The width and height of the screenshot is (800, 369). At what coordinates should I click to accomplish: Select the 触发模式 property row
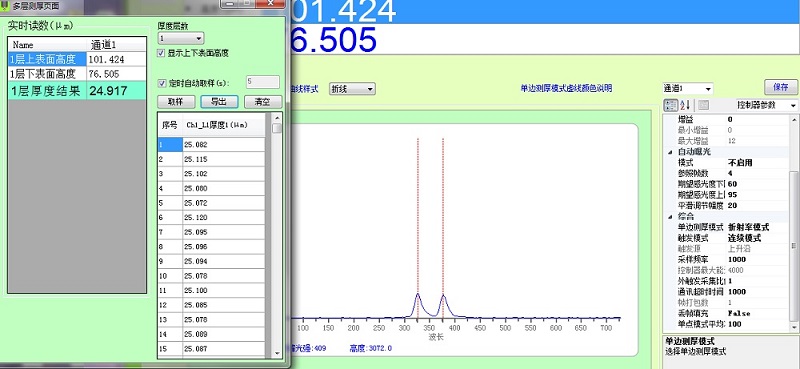pos(726,238)
